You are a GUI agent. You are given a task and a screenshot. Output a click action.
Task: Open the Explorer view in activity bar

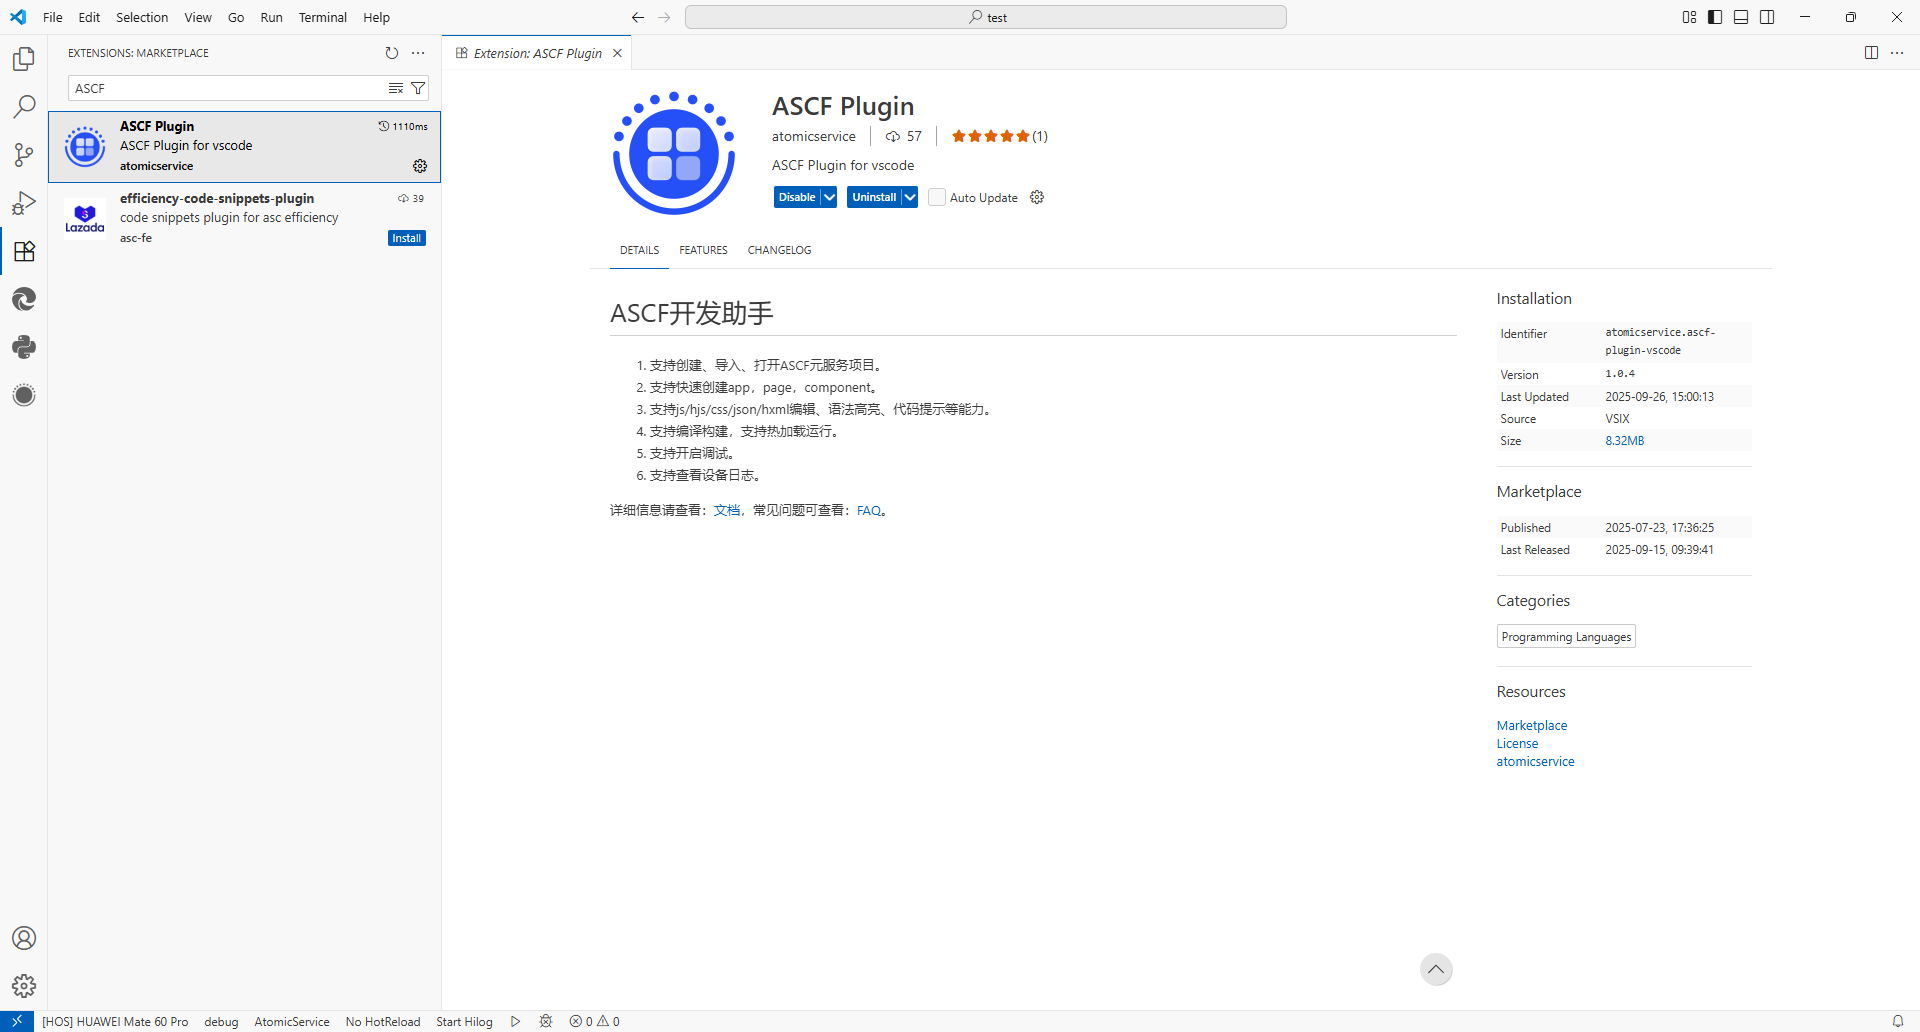[24, 59]
